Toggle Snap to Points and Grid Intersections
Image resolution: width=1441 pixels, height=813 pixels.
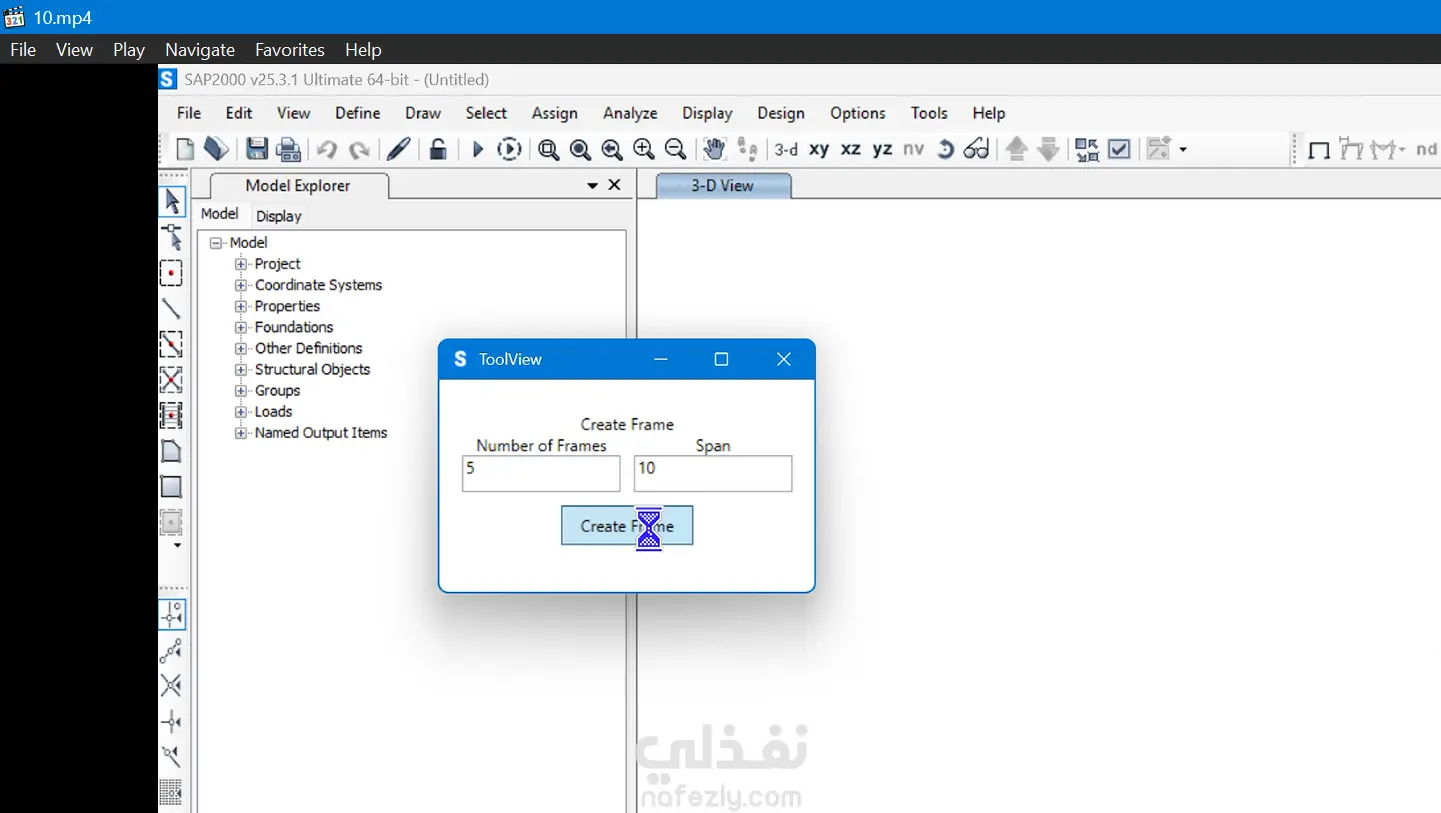(172, 614)
